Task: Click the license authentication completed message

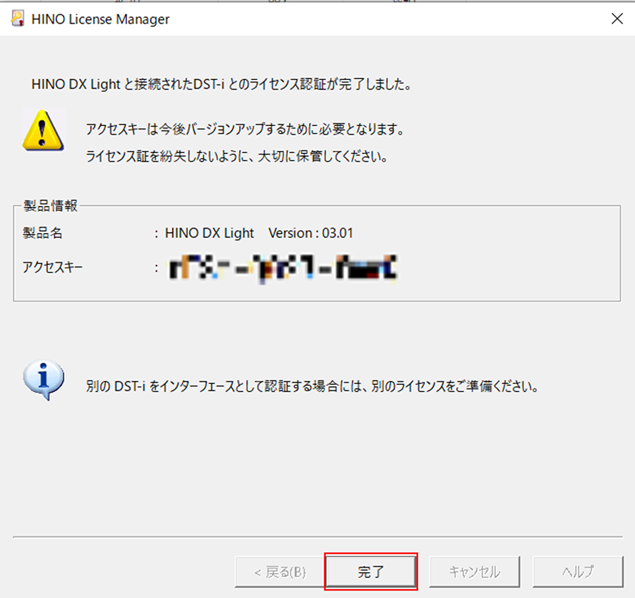Action: point(222,84)
